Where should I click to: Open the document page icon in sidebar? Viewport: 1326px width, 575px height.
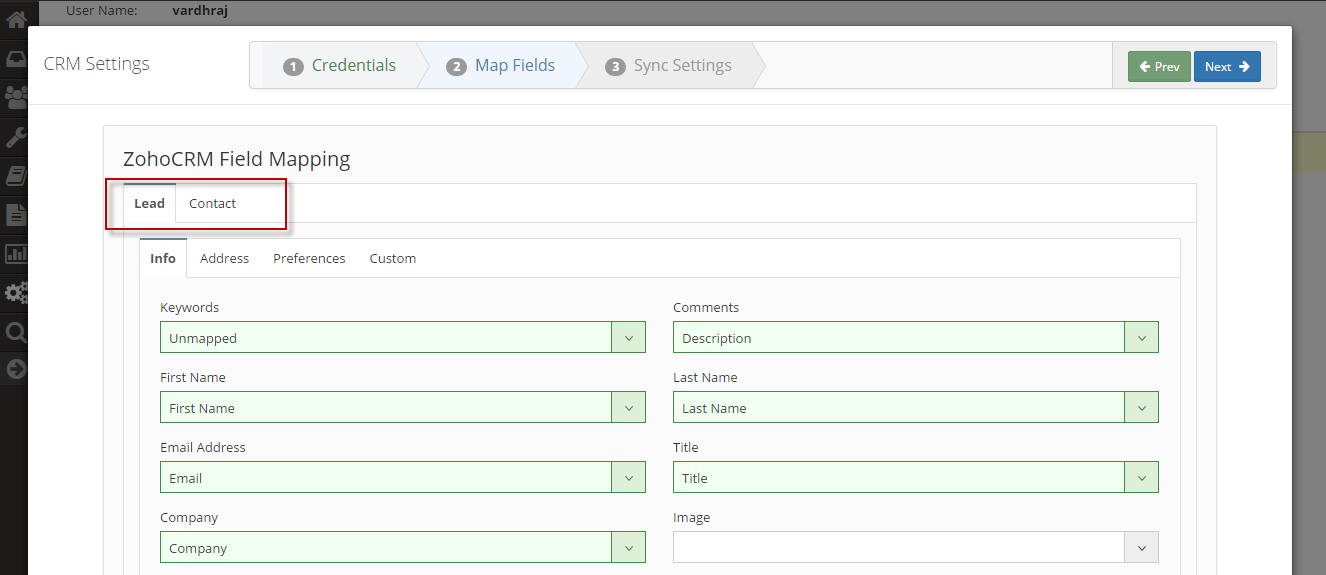pyautogui.click(x=16, y=214)
